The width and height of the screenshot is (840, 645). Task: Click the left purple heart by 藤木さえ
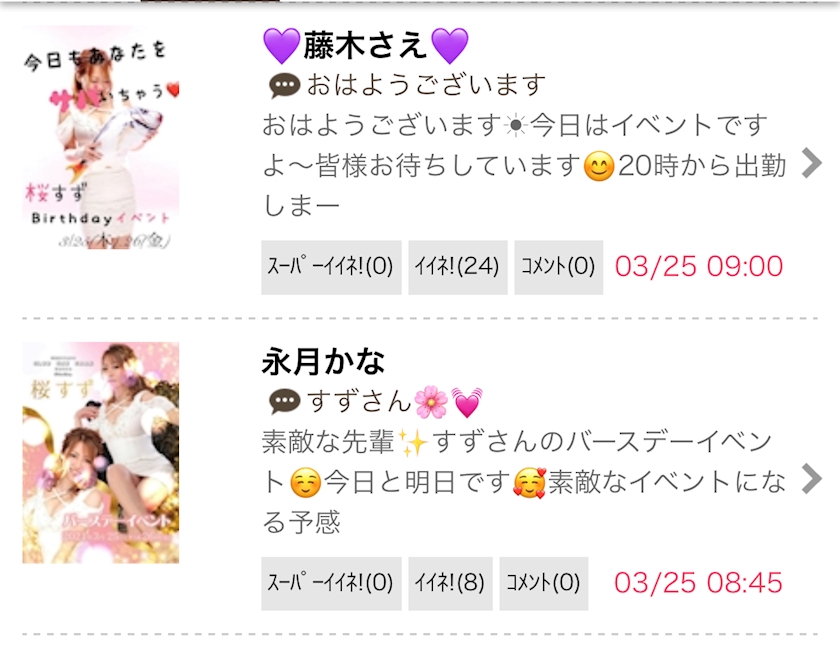click(282, 46)
